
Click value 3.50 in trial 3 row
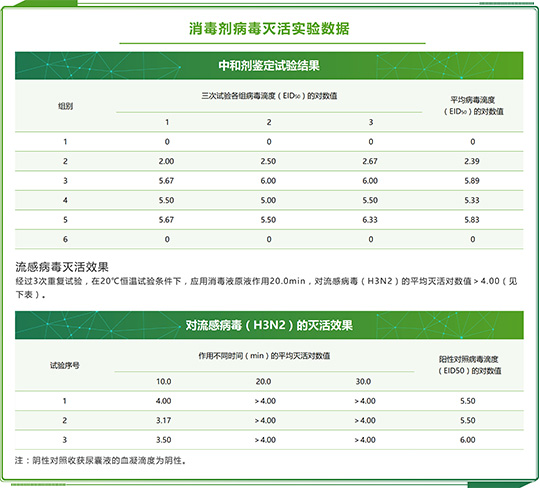click(x=164, y=440)
